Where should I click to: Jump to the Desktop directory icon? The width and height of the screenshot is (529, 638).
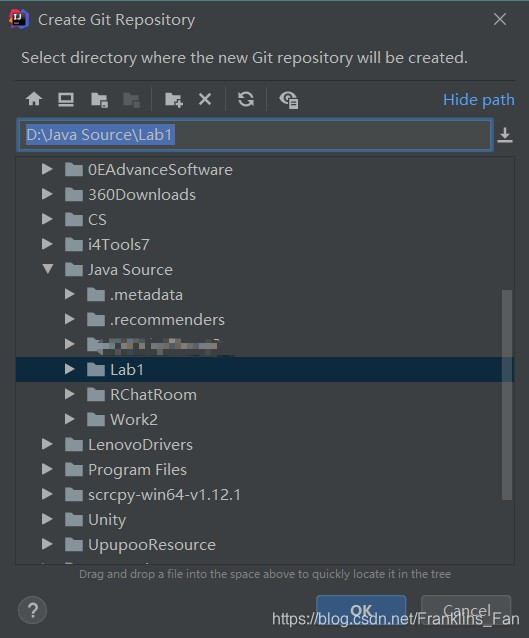[66, 99]
